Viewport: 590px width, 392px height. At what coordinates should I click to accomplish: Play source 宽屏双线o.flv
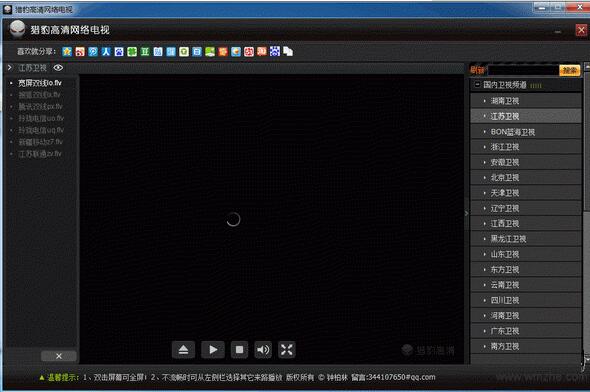click(x=40, y=83)
